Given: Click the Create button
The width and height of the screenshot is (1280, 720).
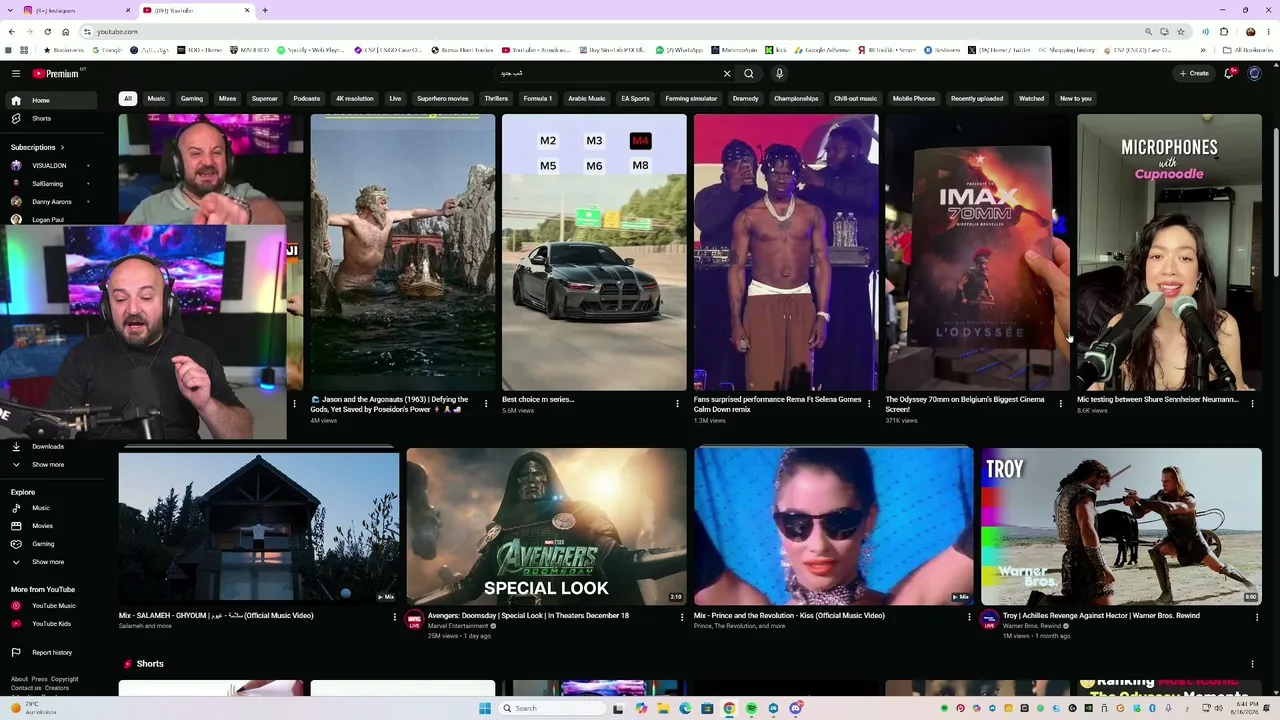Looking at the screenshot, I should point(1194,73).
